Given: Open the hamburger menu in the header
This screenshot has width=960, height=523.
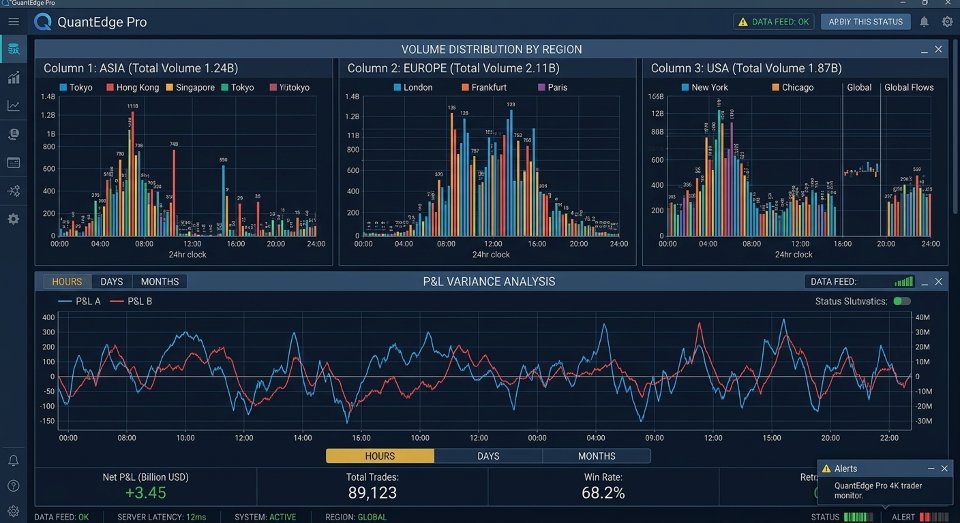Looking at the screenshot, I should [x=13, y=22].
